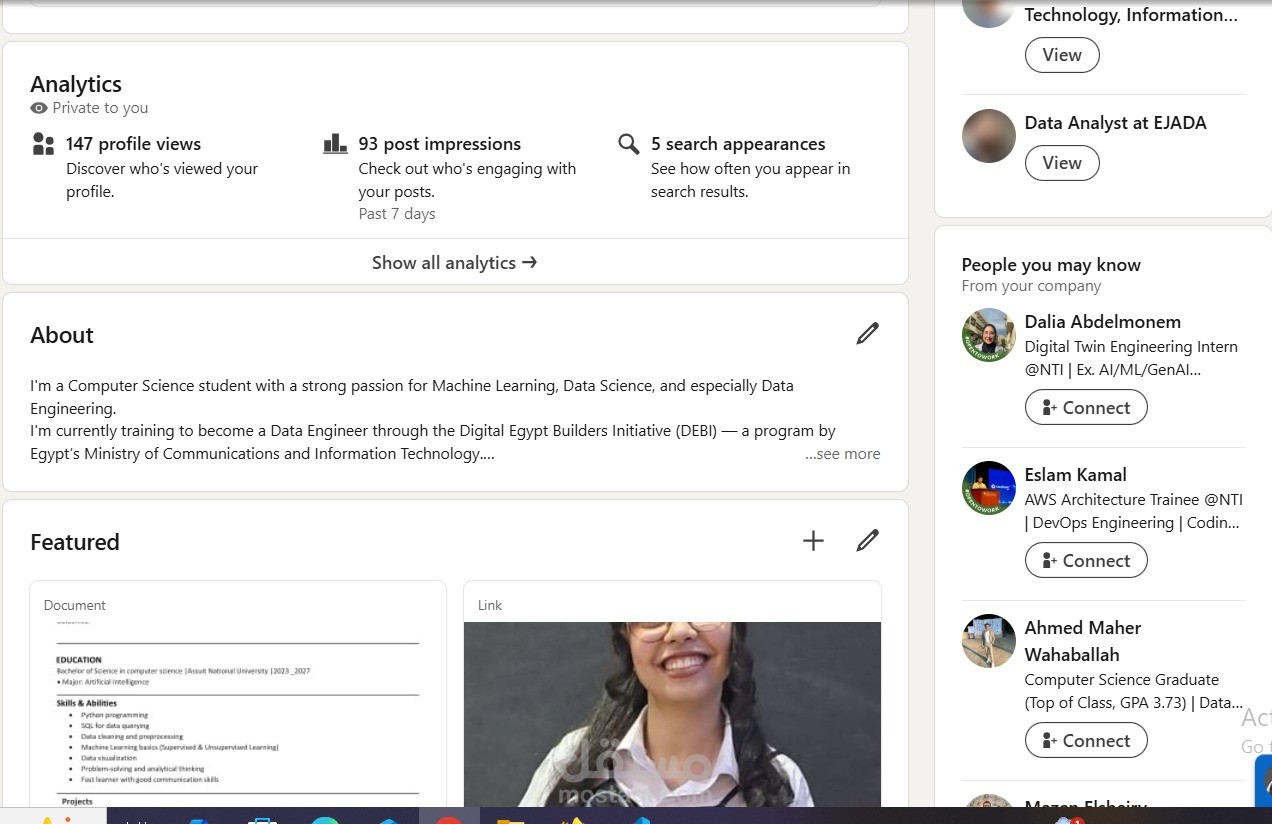Click the Featured section heading
This screenshot has width=1272, height=824.
(75, 542)
